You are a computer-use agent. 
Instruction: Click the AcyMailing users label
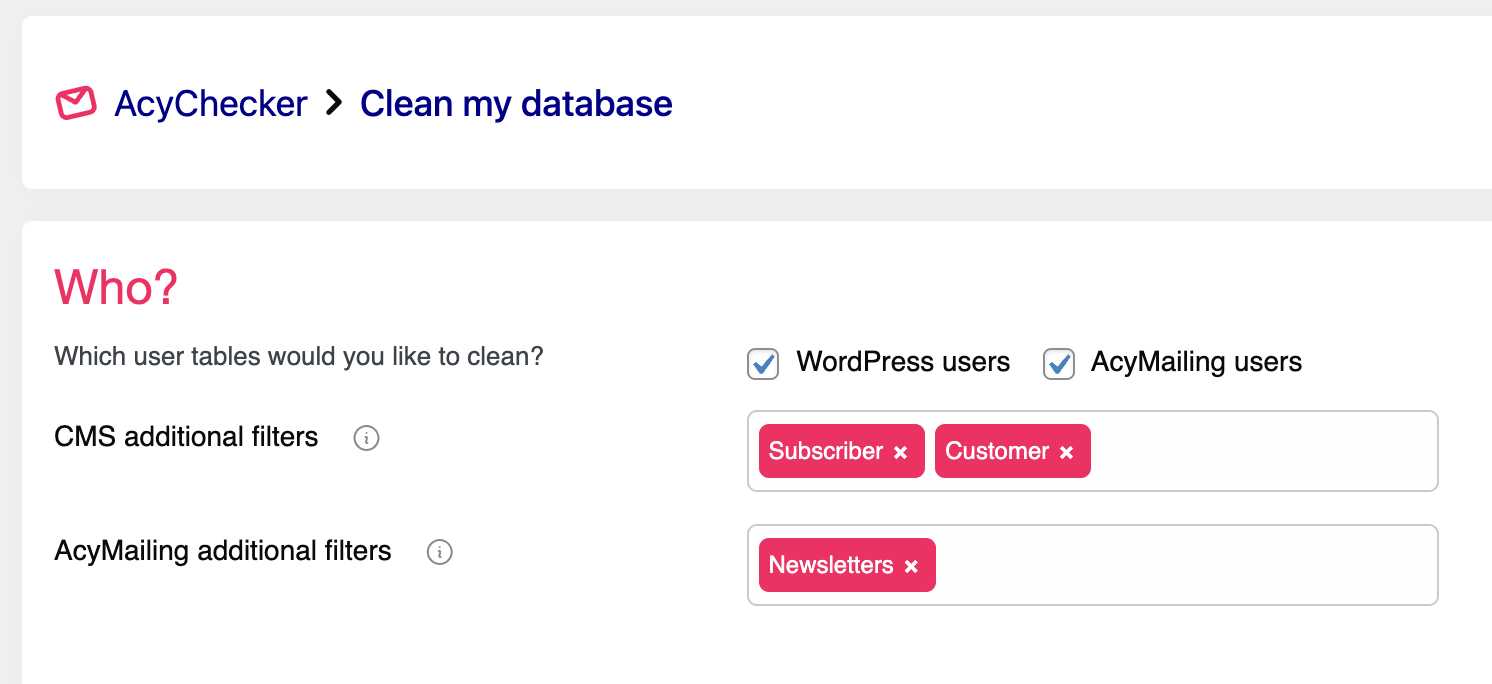[x=1196, y=362]
